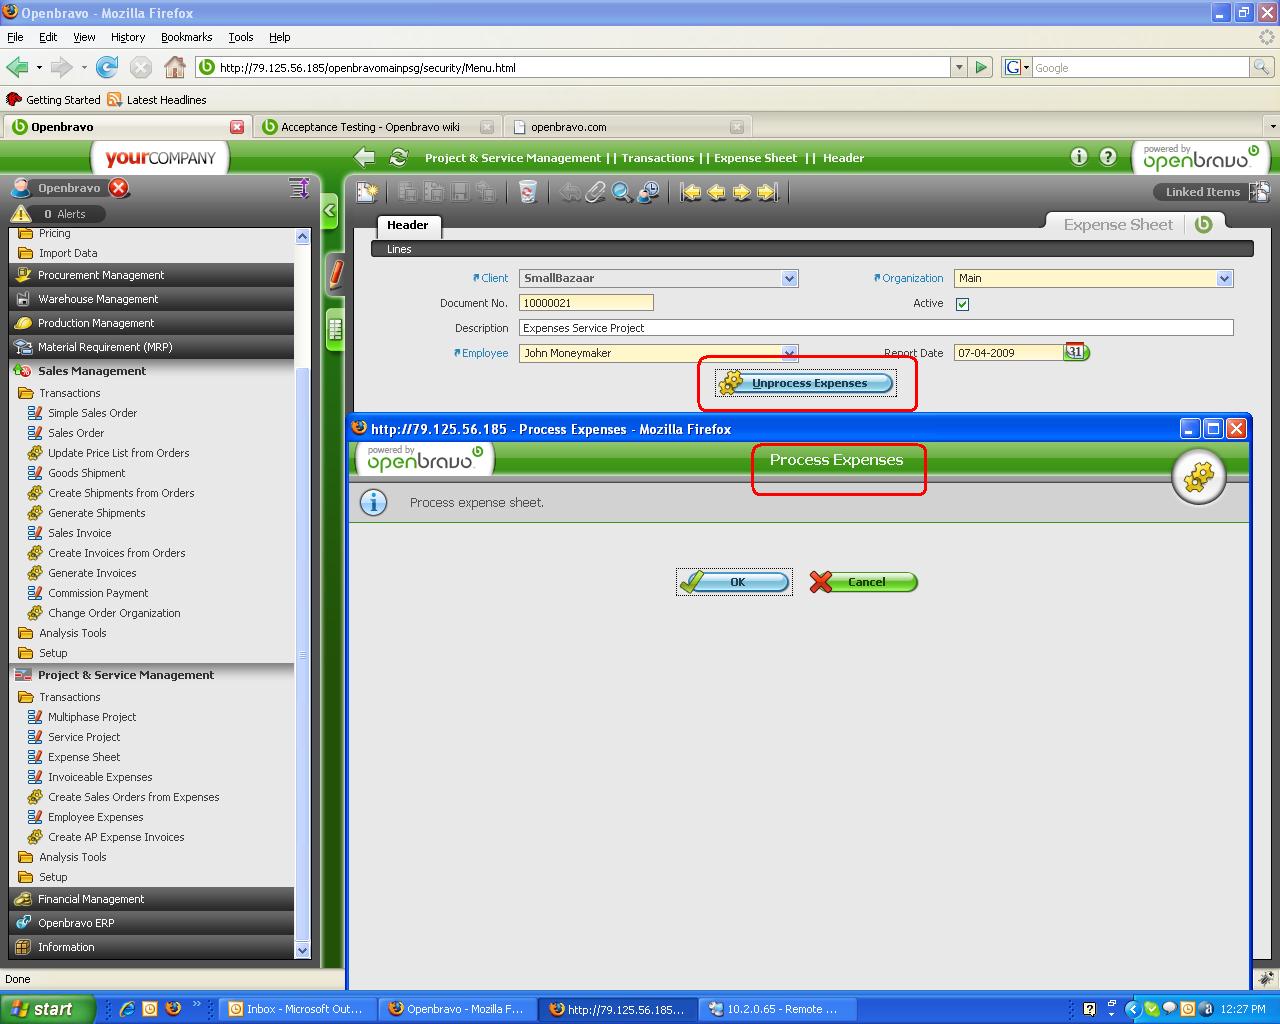Open record search with the magnifier icon
This screenshot has width=1280, height=1024.
pyautogui.click(x=622, y=192)
